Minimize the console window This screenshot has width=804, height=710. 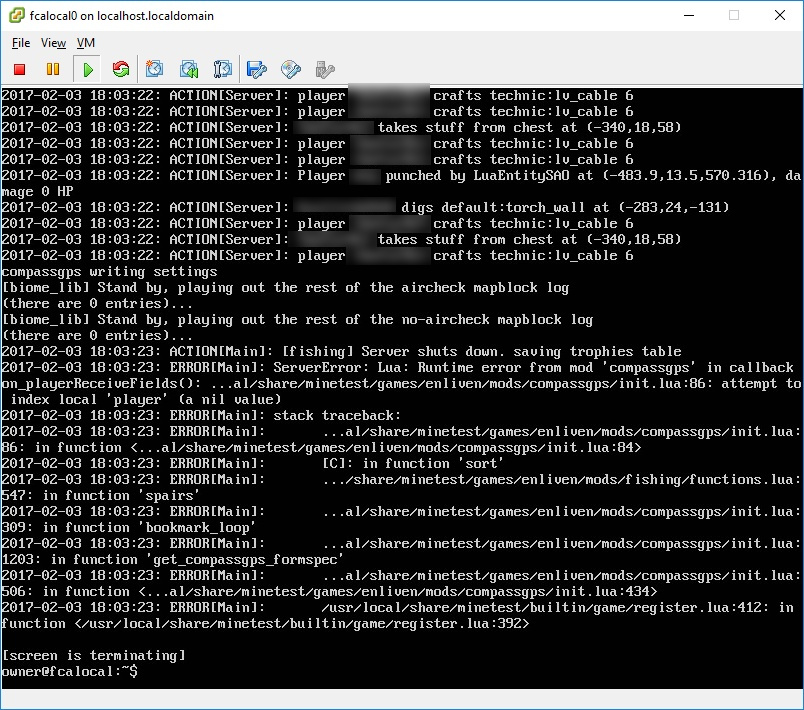point(688,16)
